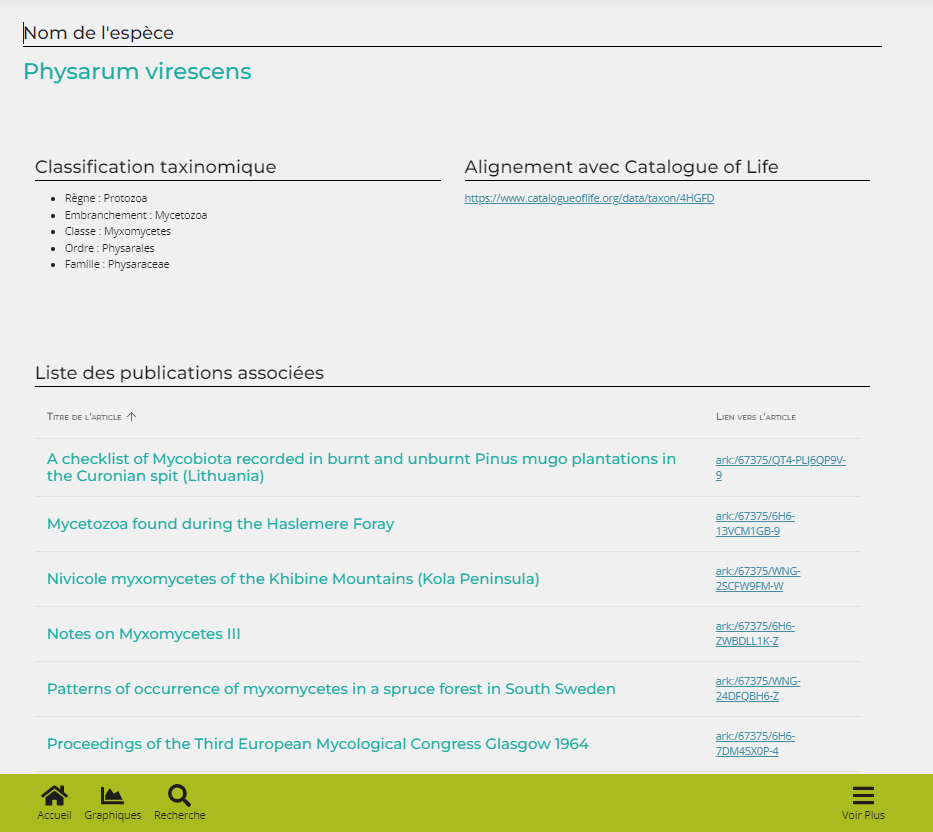Click the Physarum virescens species title

137,71
